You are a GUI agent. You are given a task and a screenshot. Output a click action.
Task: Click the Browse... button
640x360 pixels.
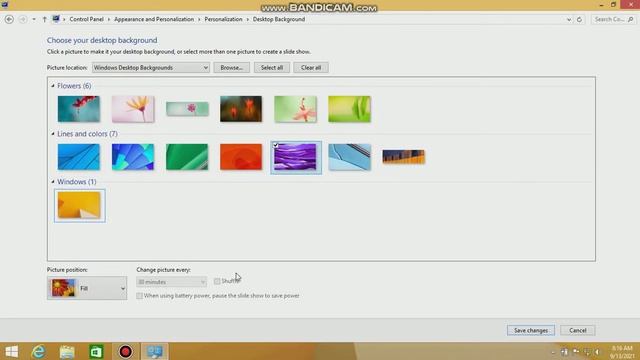pyautogui.click(x=231, y=67)
